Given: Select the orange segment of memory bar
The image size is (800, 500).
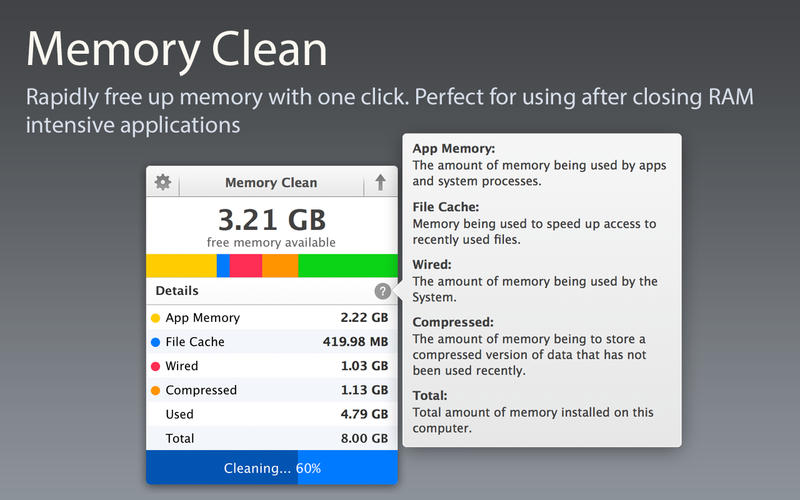Looking at the screenshot, I should click(280, 265).
